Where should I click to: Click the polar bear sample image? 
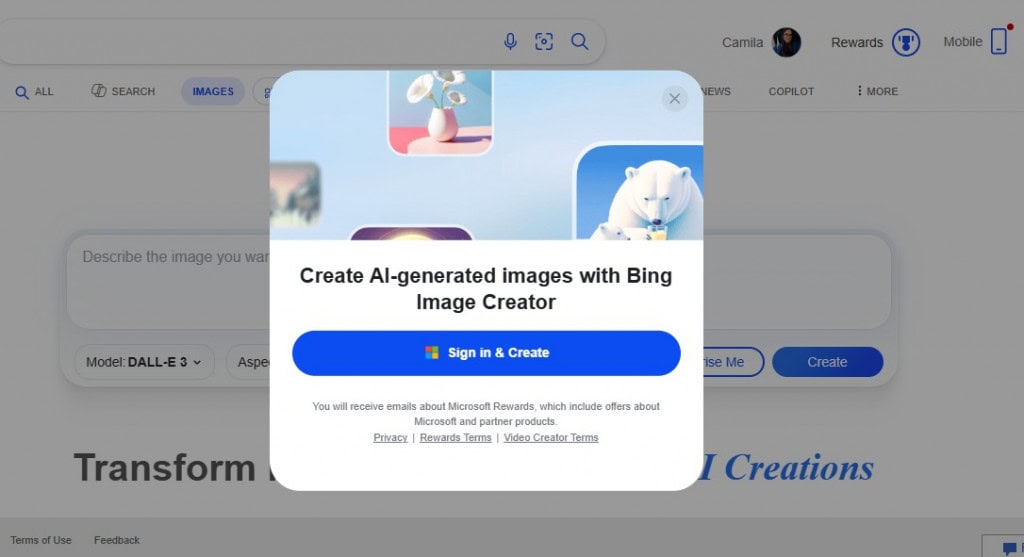(x=639, y=192)
